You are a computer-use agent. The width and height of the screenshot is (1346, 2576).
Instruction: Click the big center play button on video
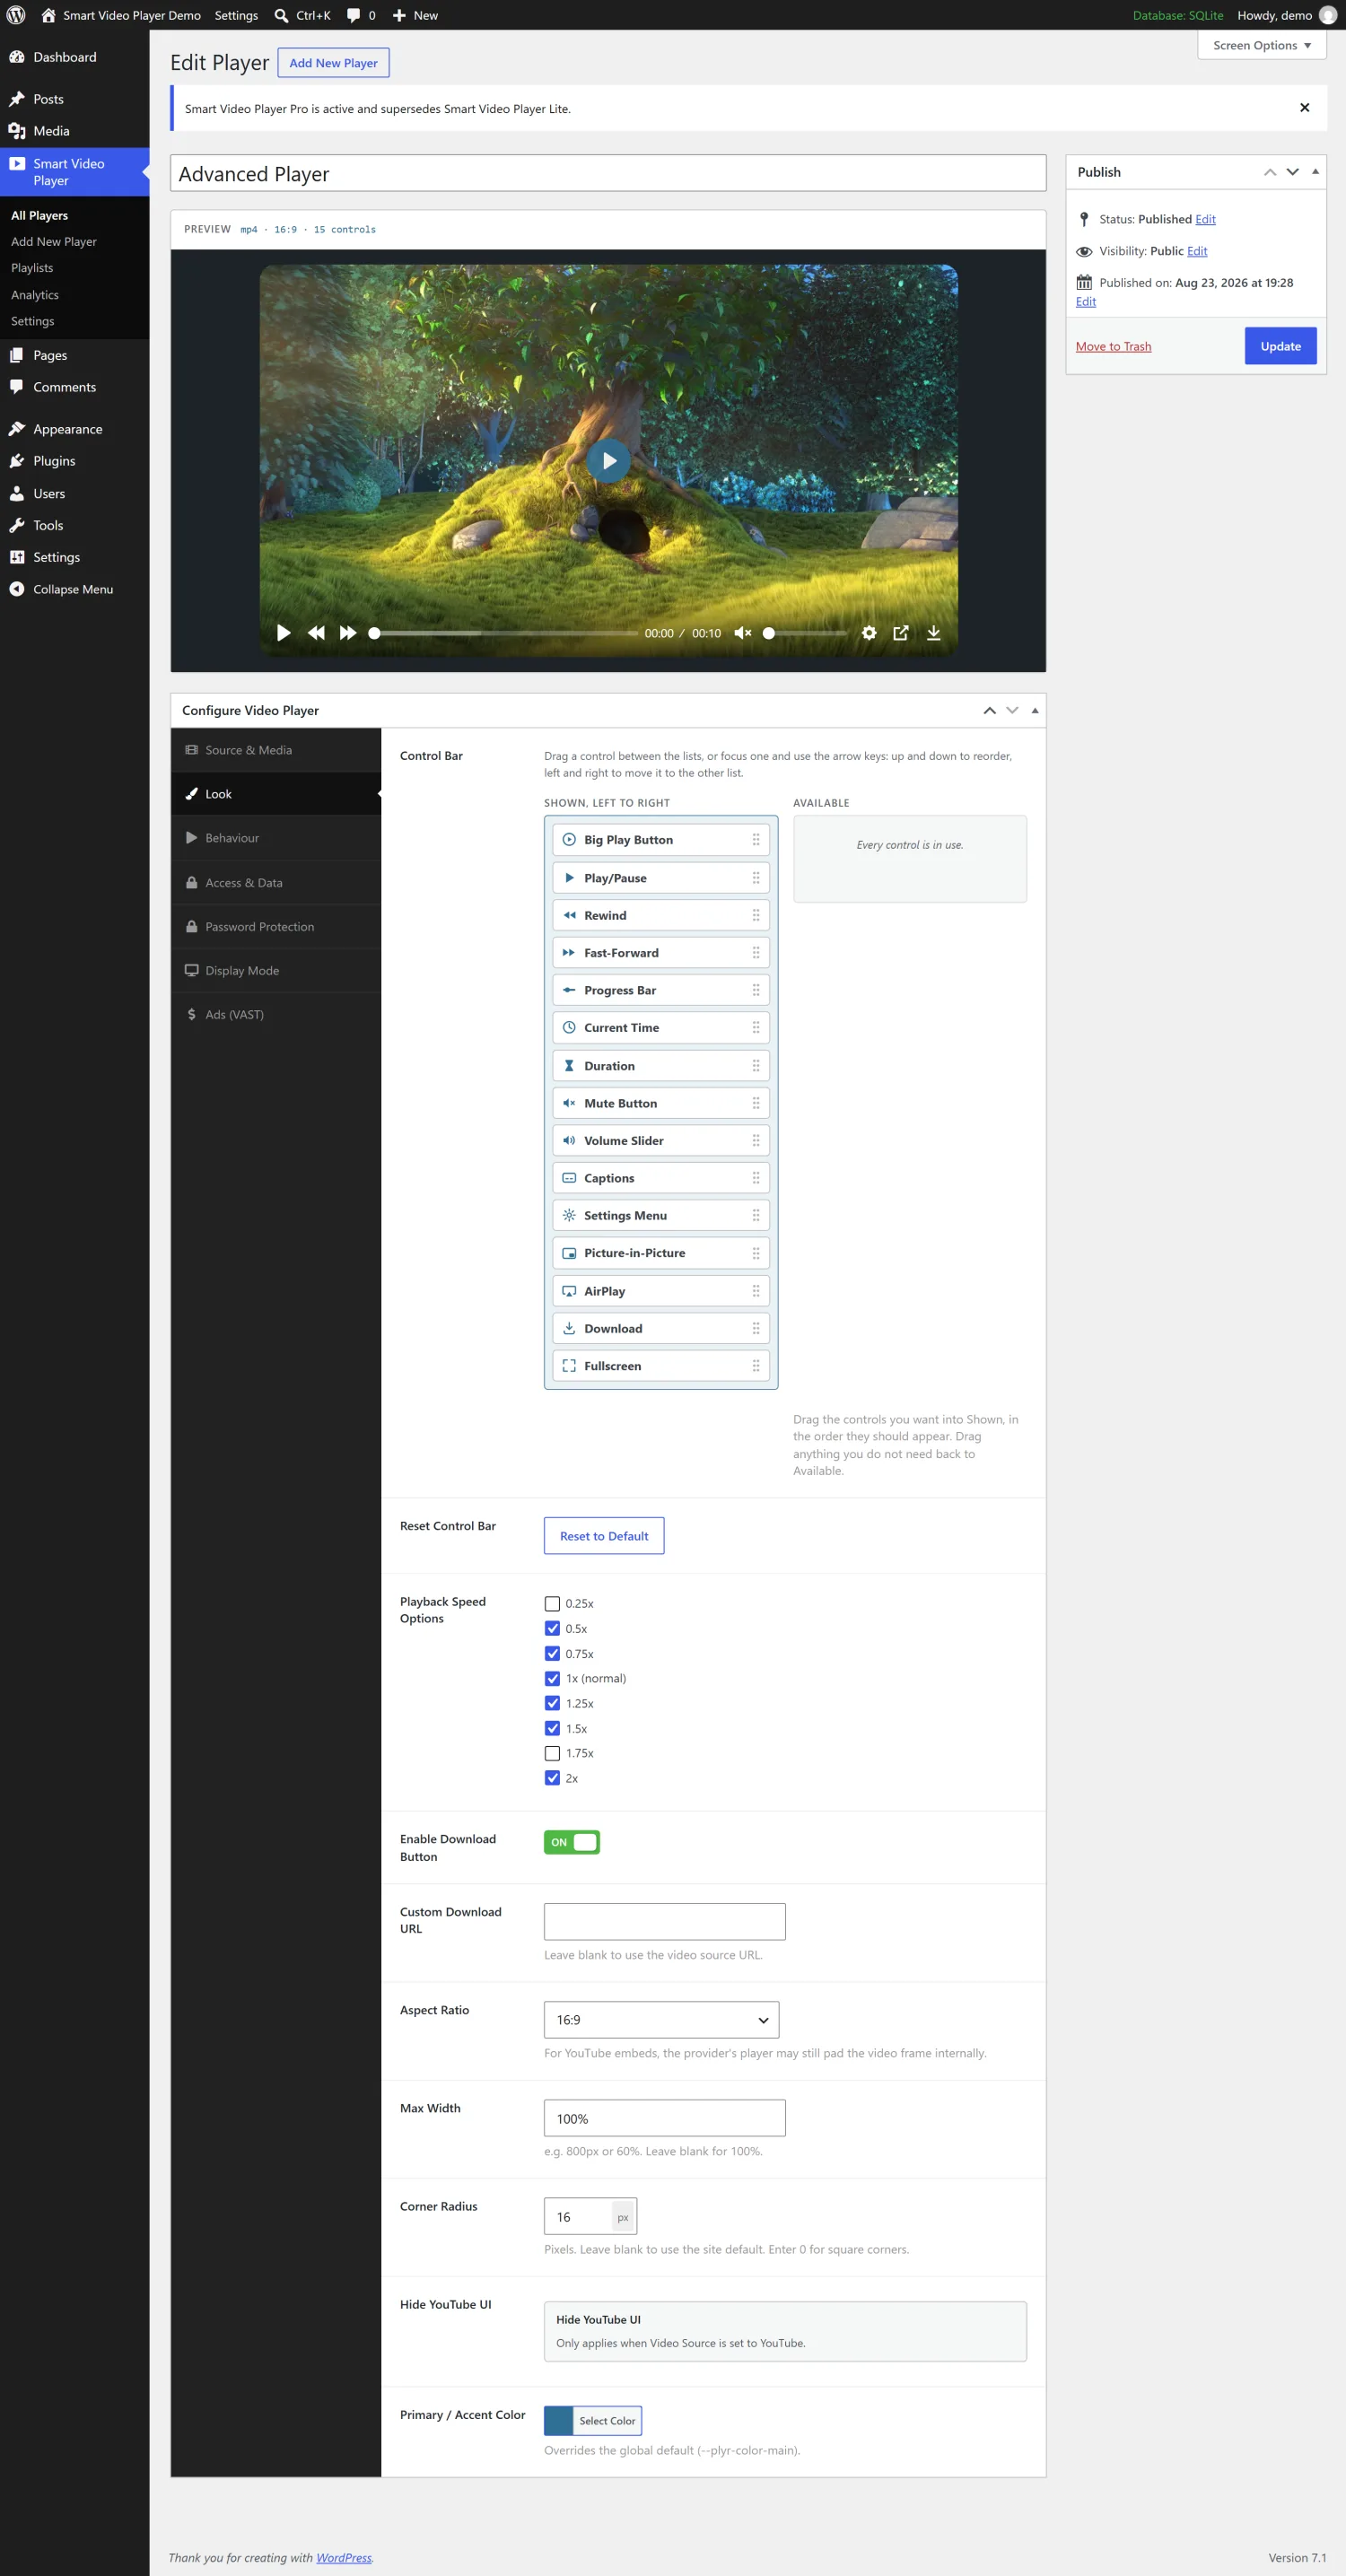609,461
